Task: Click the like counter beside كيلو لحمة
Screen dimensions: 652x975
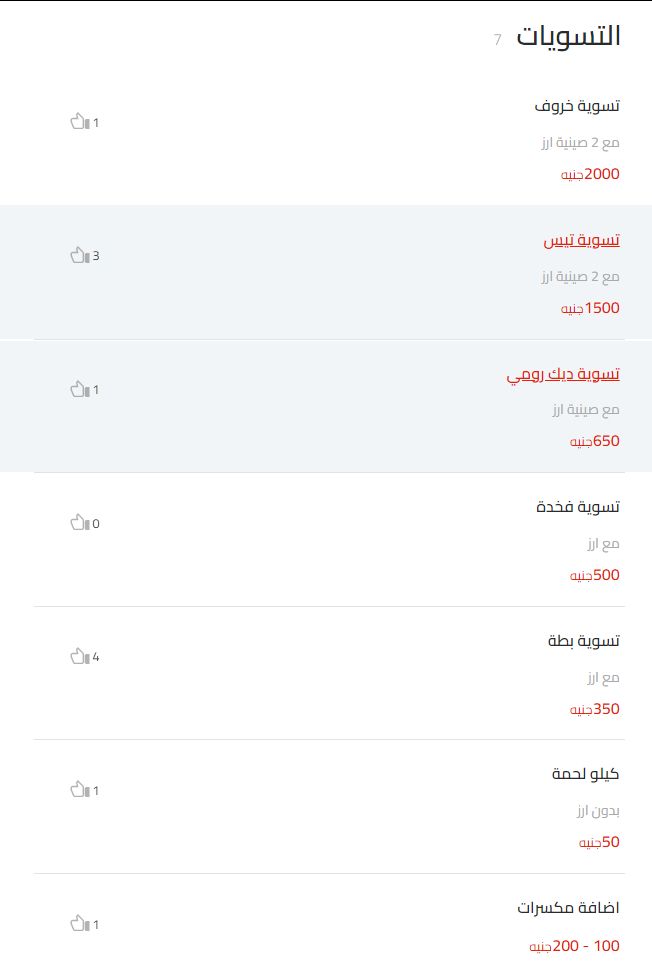Action: tap(94, 789)
